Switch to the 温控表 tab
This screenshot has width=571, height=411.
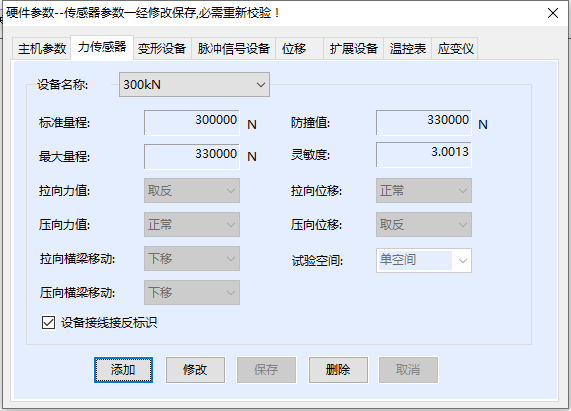click(407, 48)
